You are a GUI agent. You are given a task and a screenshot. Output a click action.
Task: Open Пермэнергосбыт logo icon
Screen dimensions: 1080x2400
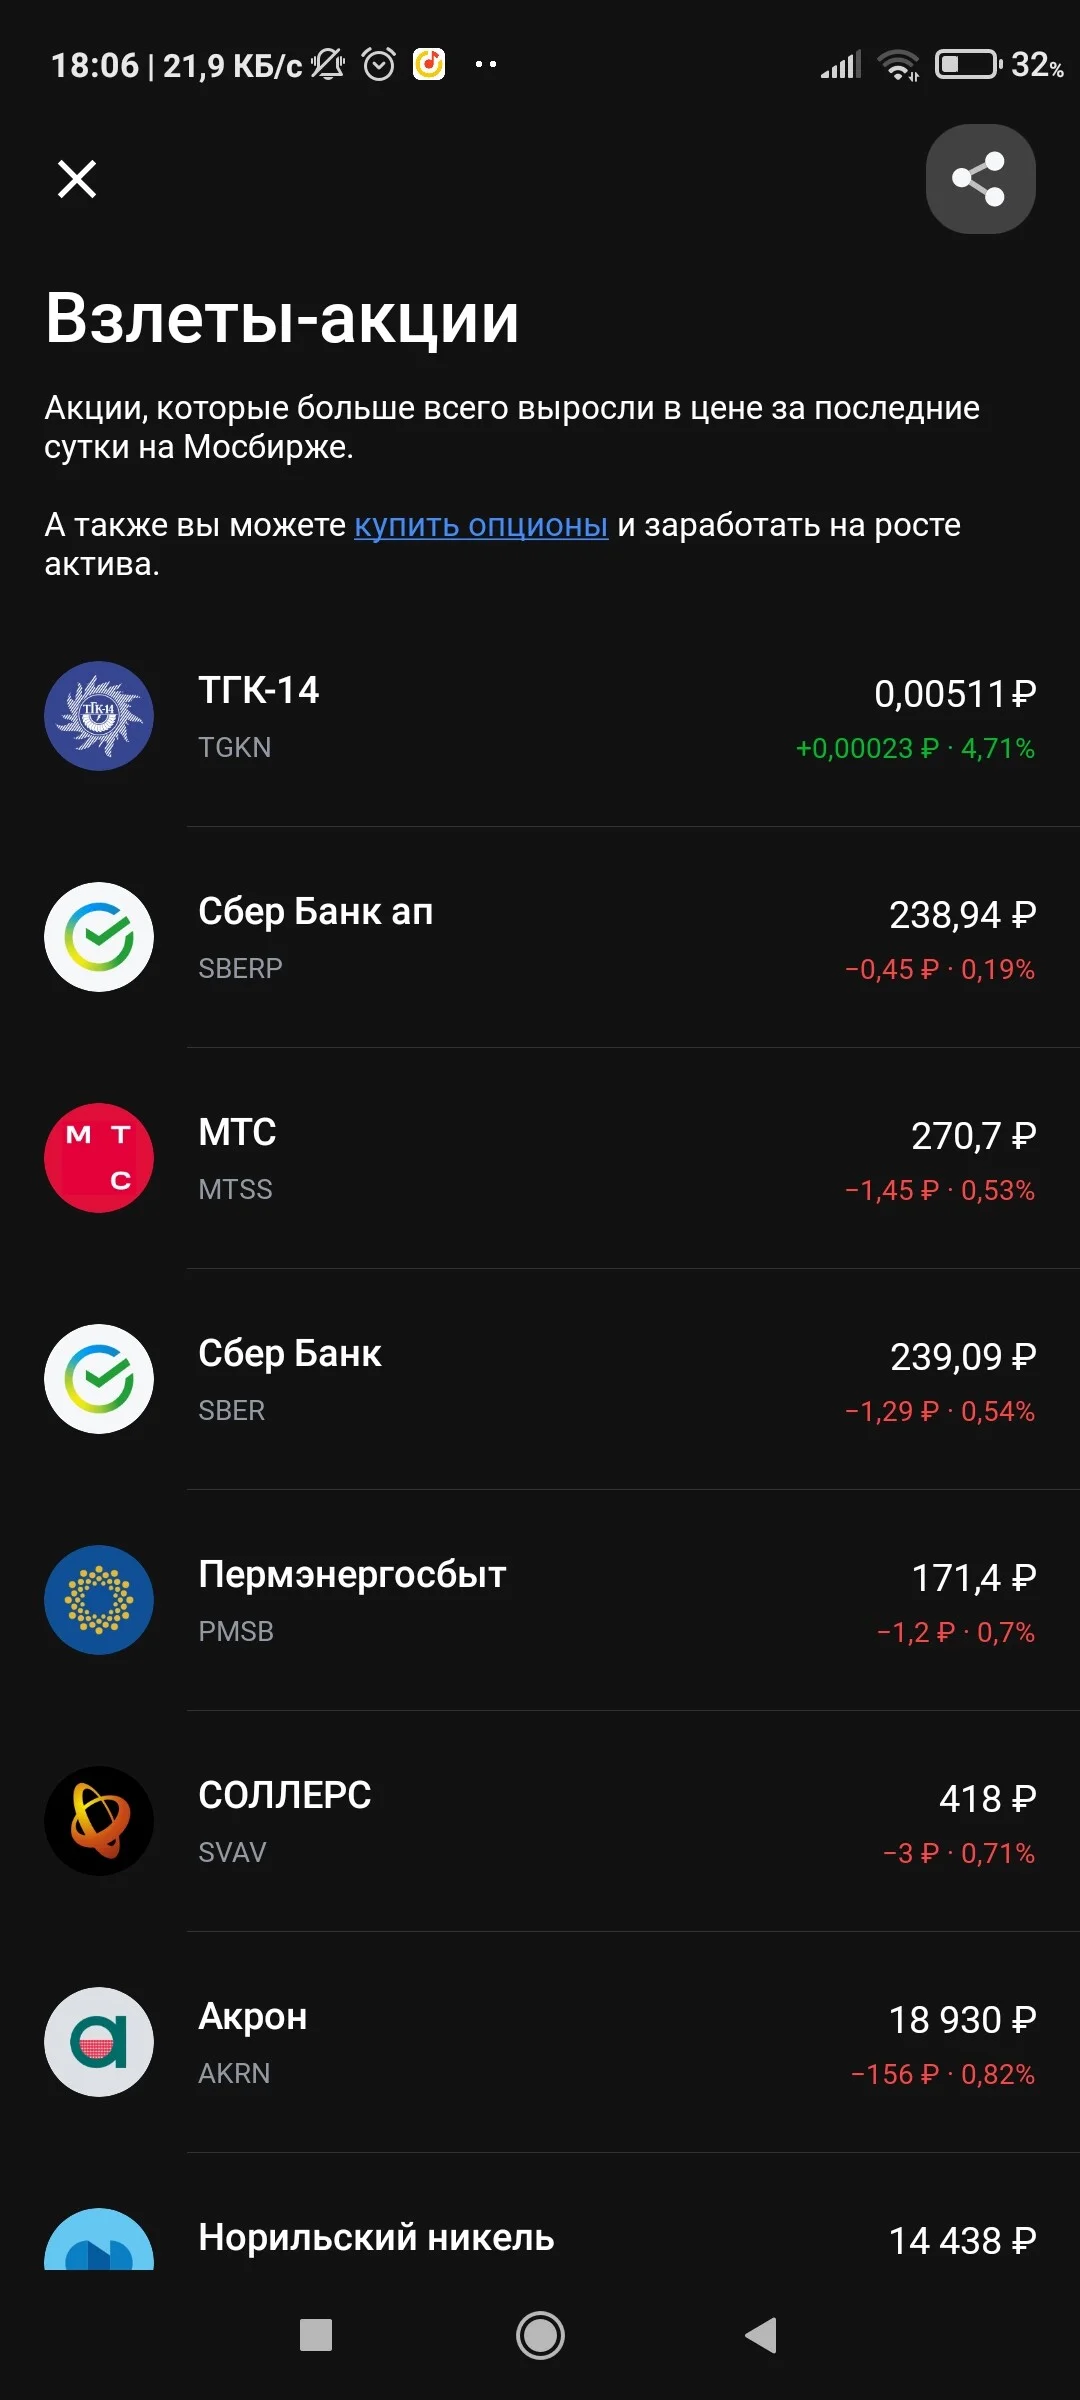[x=99, y=1600]
